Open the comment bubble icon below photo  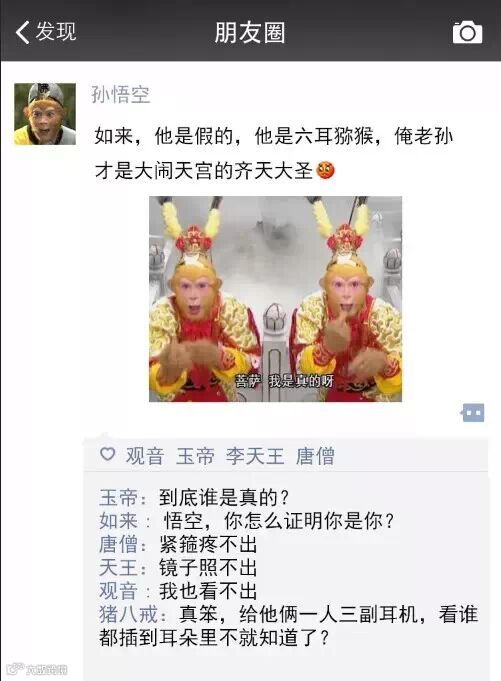pos(473,413)
